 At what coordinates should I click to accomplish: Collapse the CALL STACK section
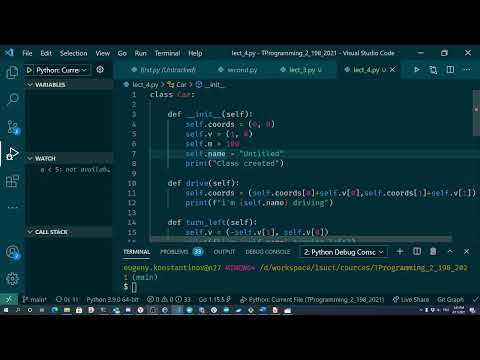click(69, 232)
